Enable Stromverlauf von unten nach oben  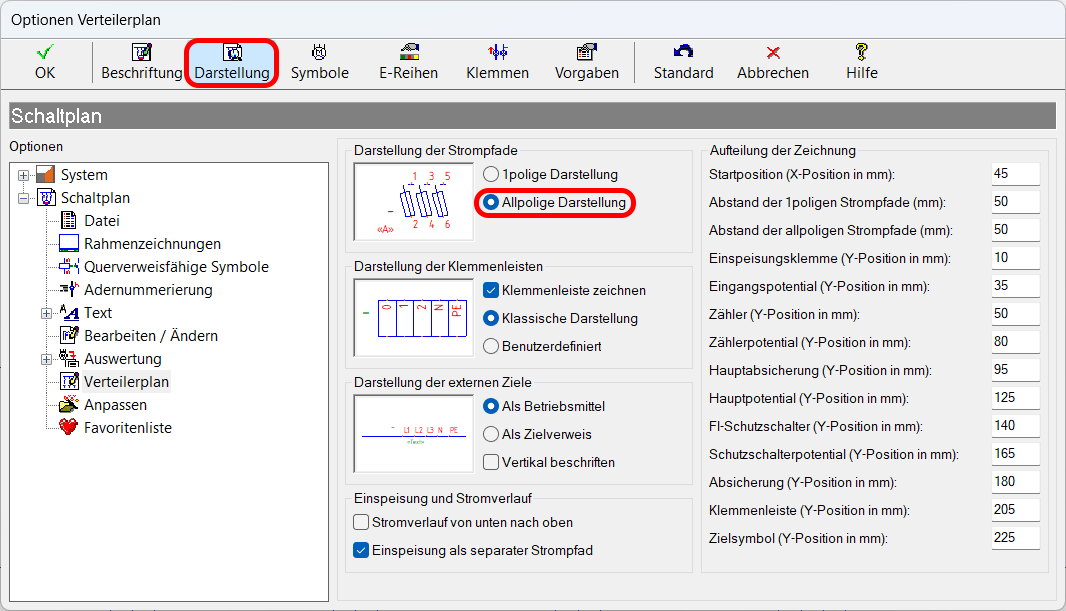point(362,522)
